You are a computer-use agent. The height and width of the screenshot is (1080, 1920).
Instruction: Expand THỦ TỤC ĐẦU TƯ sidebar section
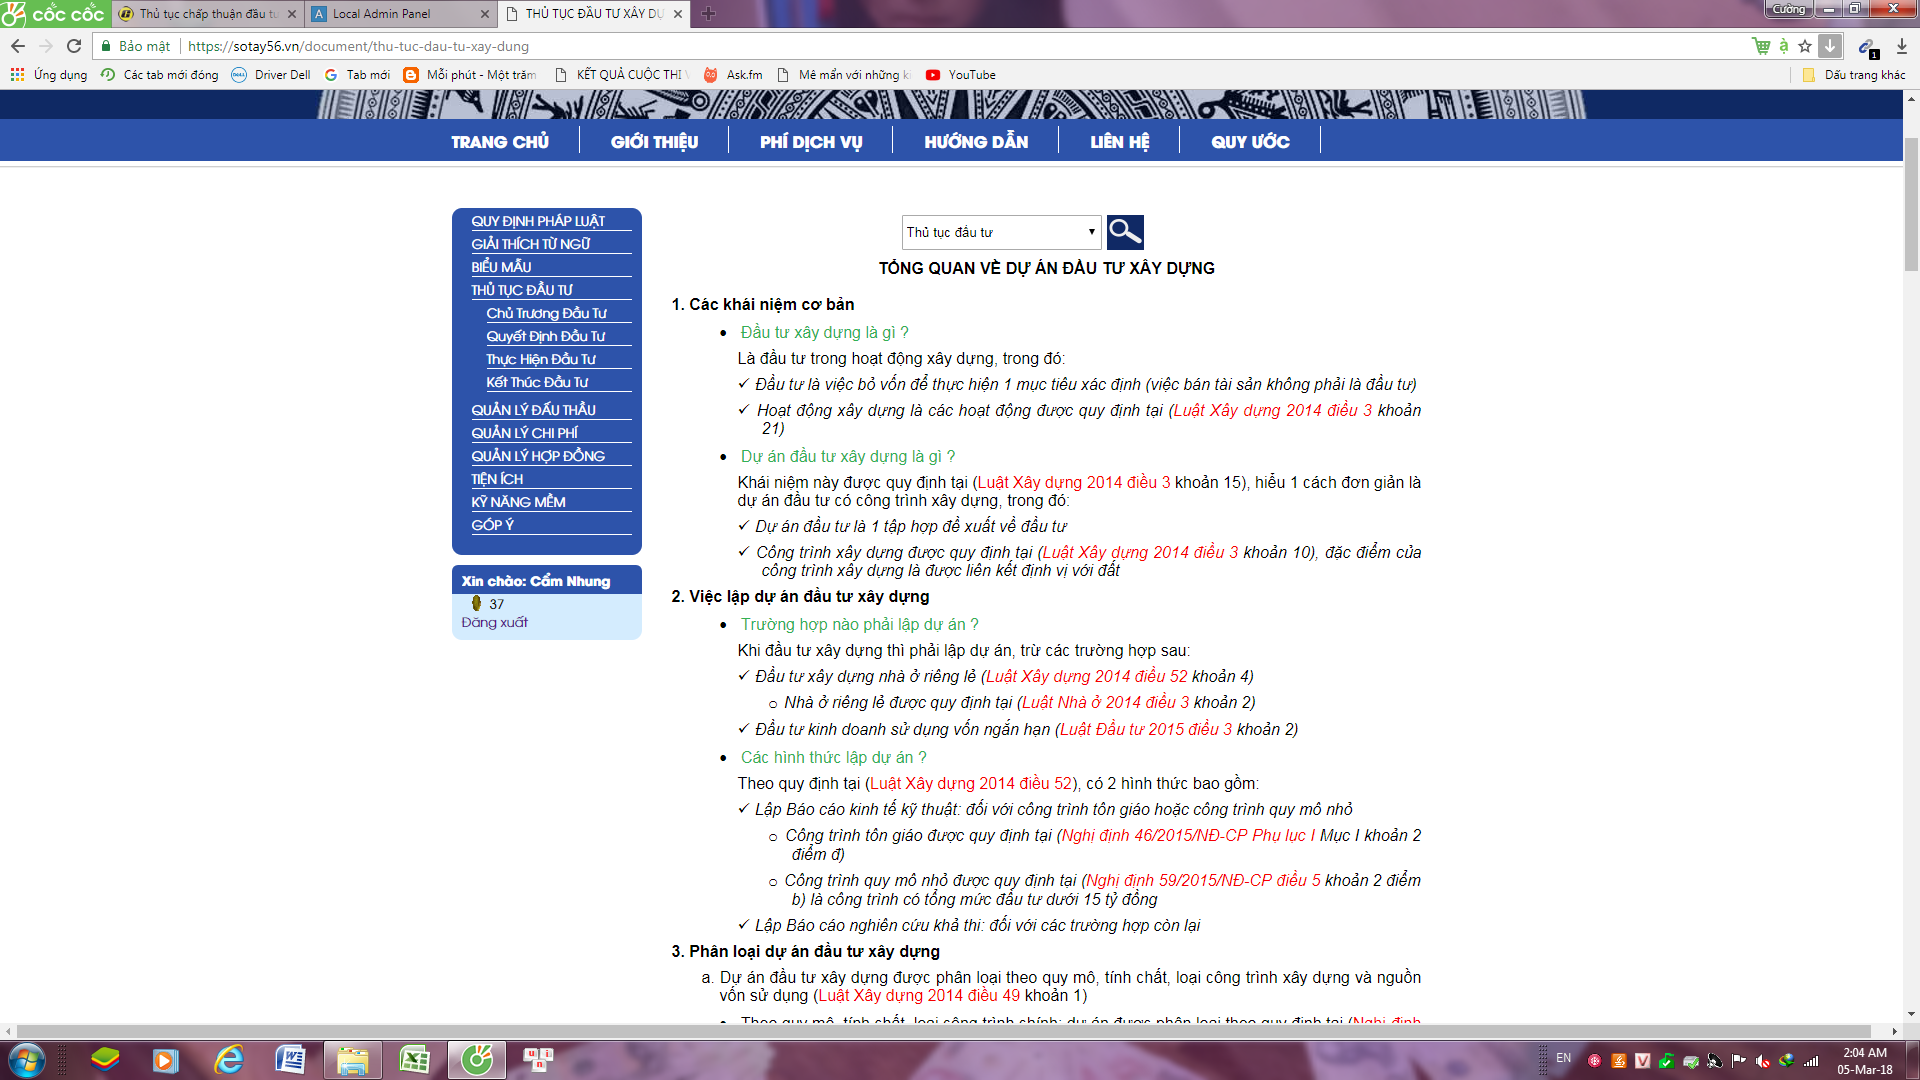click(522, 290)
